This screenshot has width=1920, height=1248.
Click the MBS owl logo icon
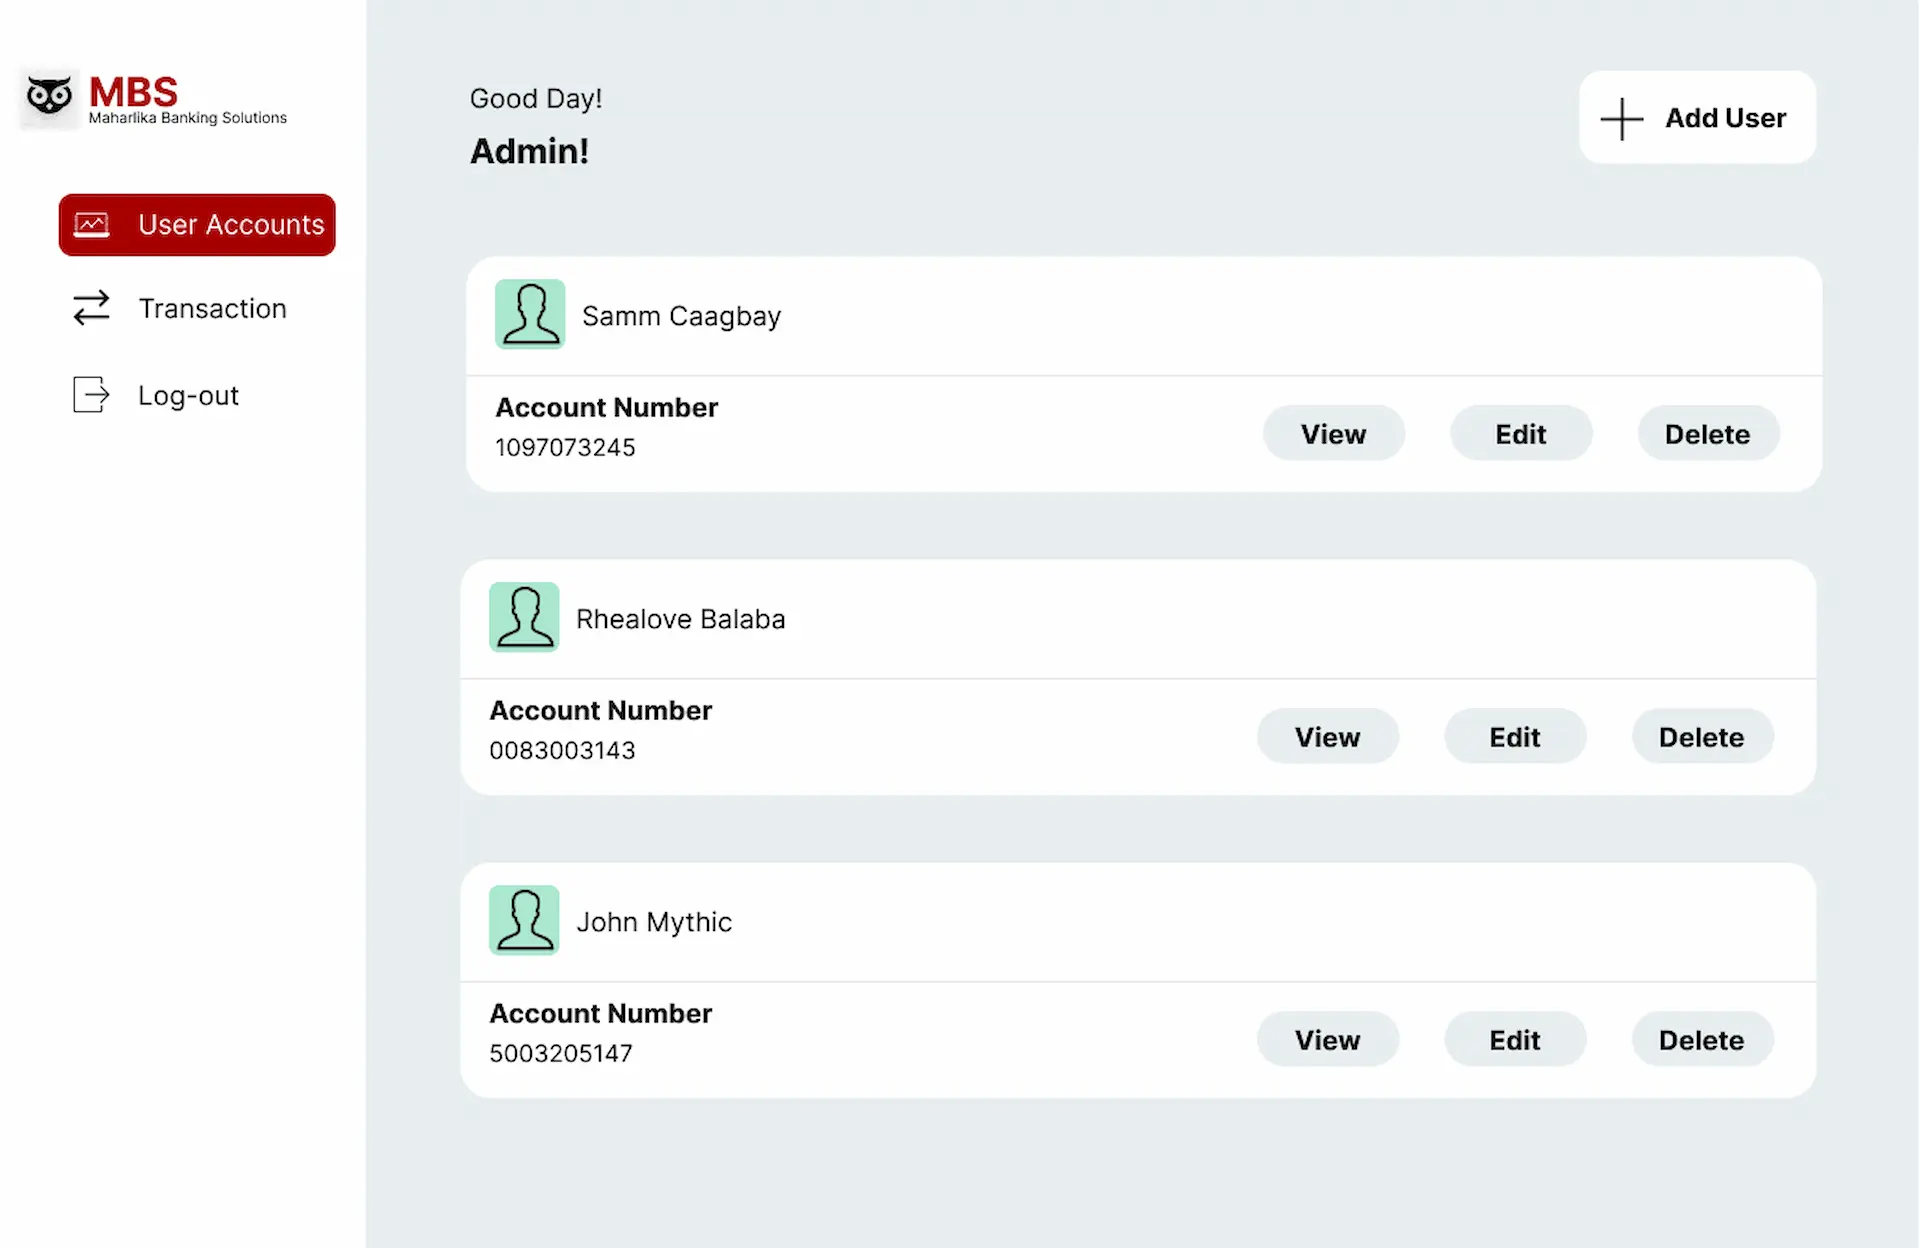49,98
